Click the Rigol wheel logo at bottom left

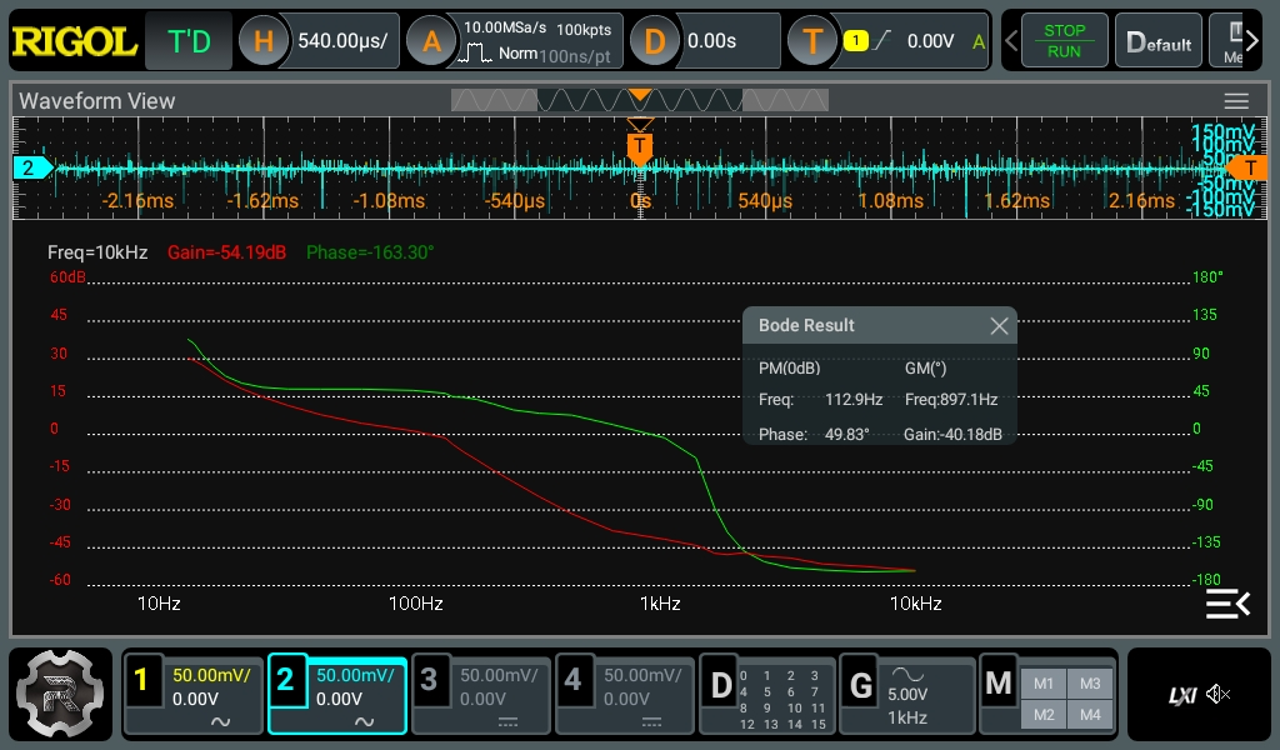[x=60, y=694]
